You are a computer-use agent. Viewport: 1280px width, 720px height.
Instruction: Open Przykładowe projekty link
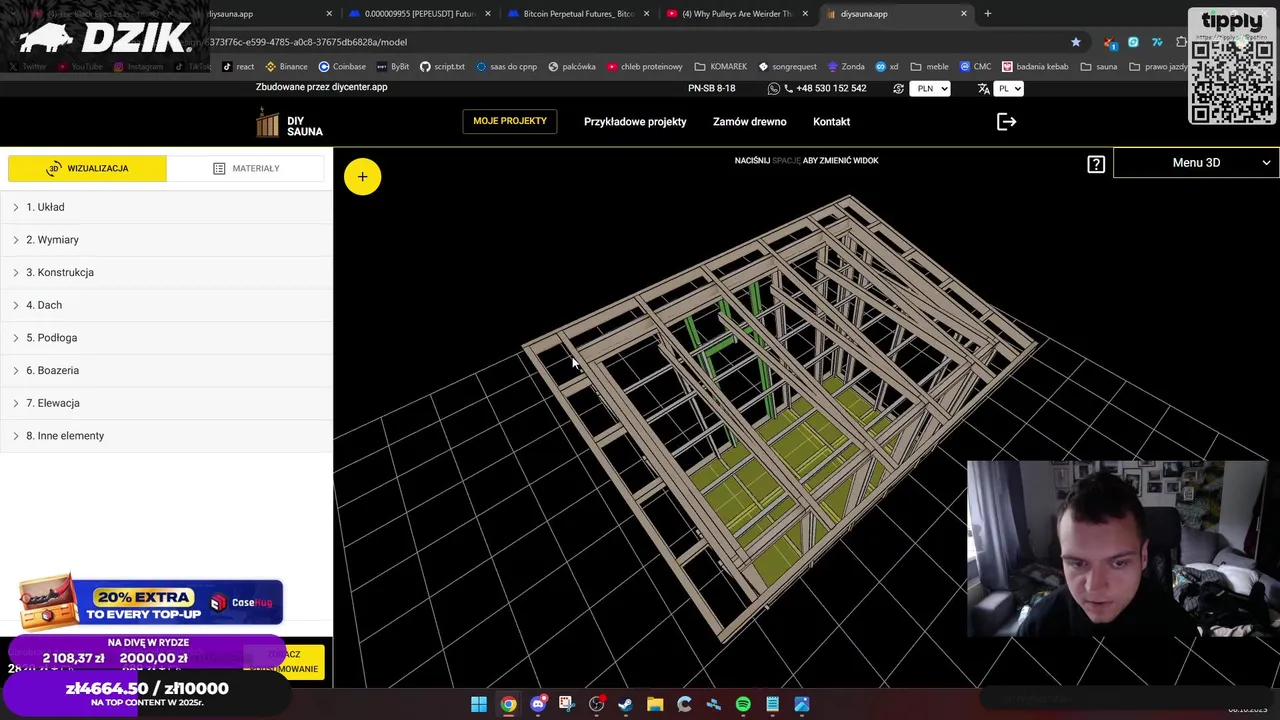635,122
